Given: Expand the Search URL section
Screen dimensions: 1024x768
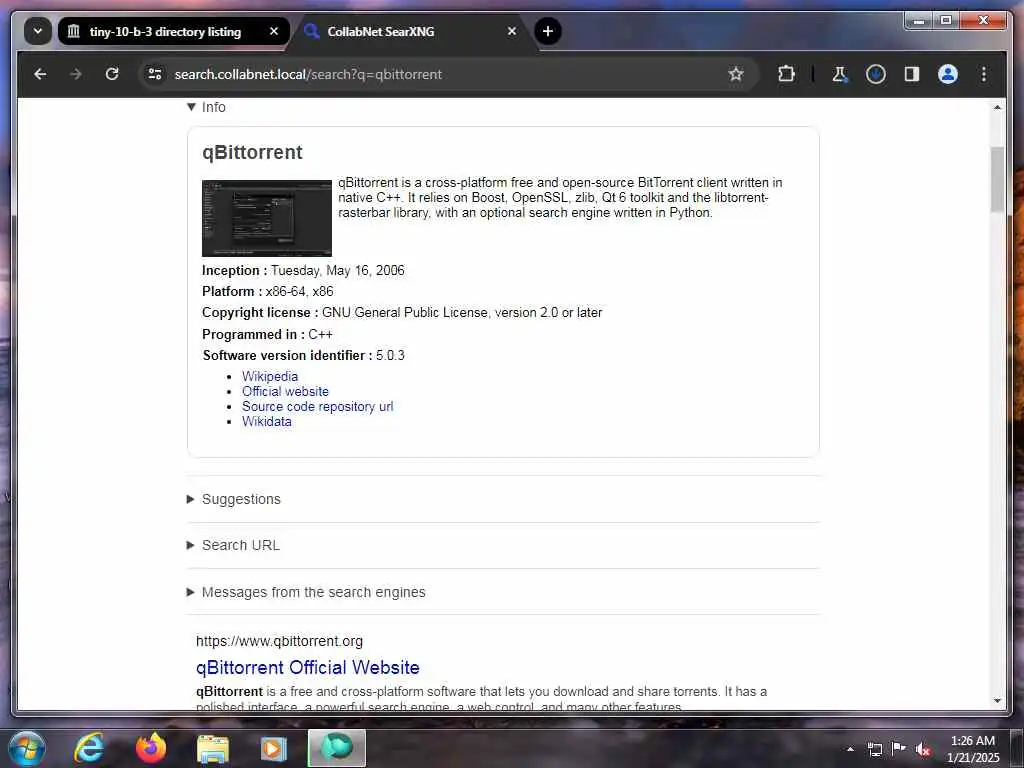Looking at the screenshot, I should pyautogui.click(x=233, y=545).
